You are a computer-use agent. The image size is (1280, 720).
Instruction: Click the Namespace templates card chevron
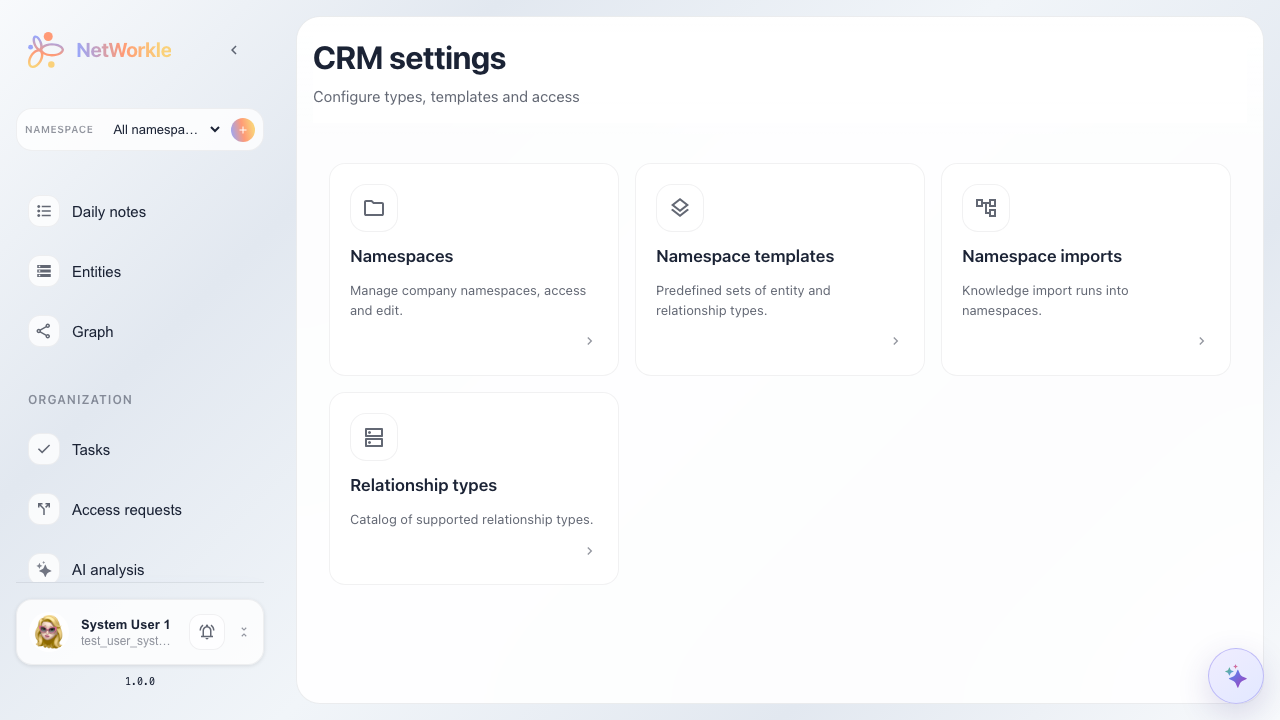click(896, 341)
